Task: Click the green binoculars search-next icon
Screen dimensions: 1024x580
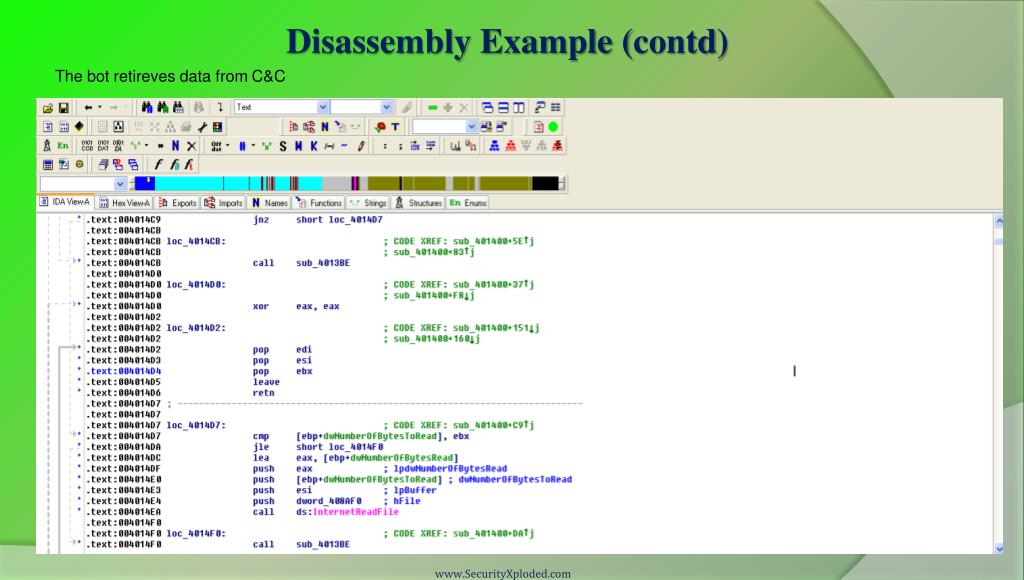Action: (162, 107)
